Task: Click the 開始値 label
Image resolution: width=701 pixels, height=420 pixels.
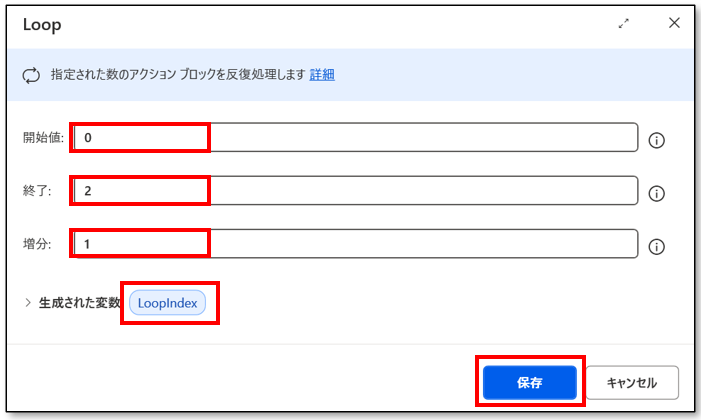Action: [x=43, y=138]
